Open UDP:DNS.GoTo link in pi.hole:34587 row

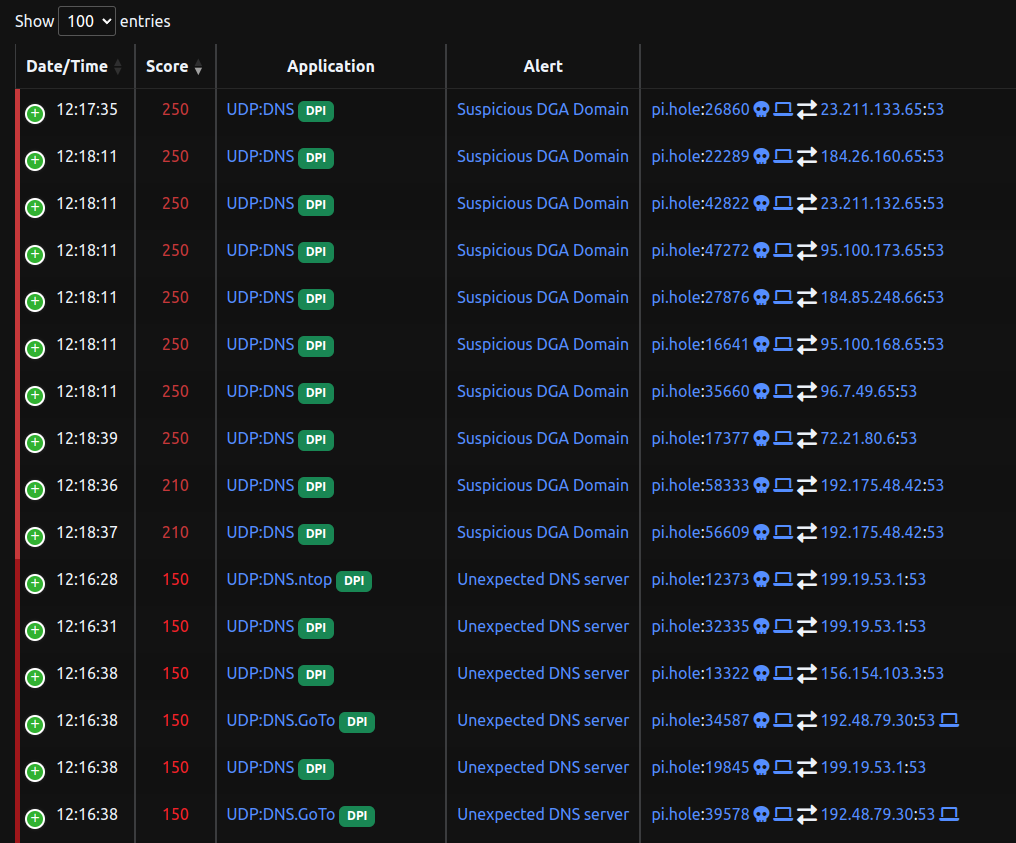pyautogui.click(x=281, y=720)
